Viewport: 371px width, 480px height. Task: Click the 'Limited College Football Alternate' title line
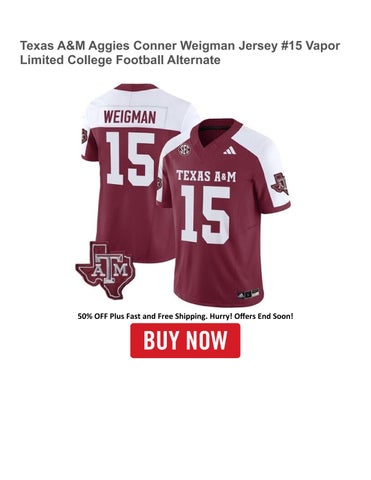[x=120, y=60]
